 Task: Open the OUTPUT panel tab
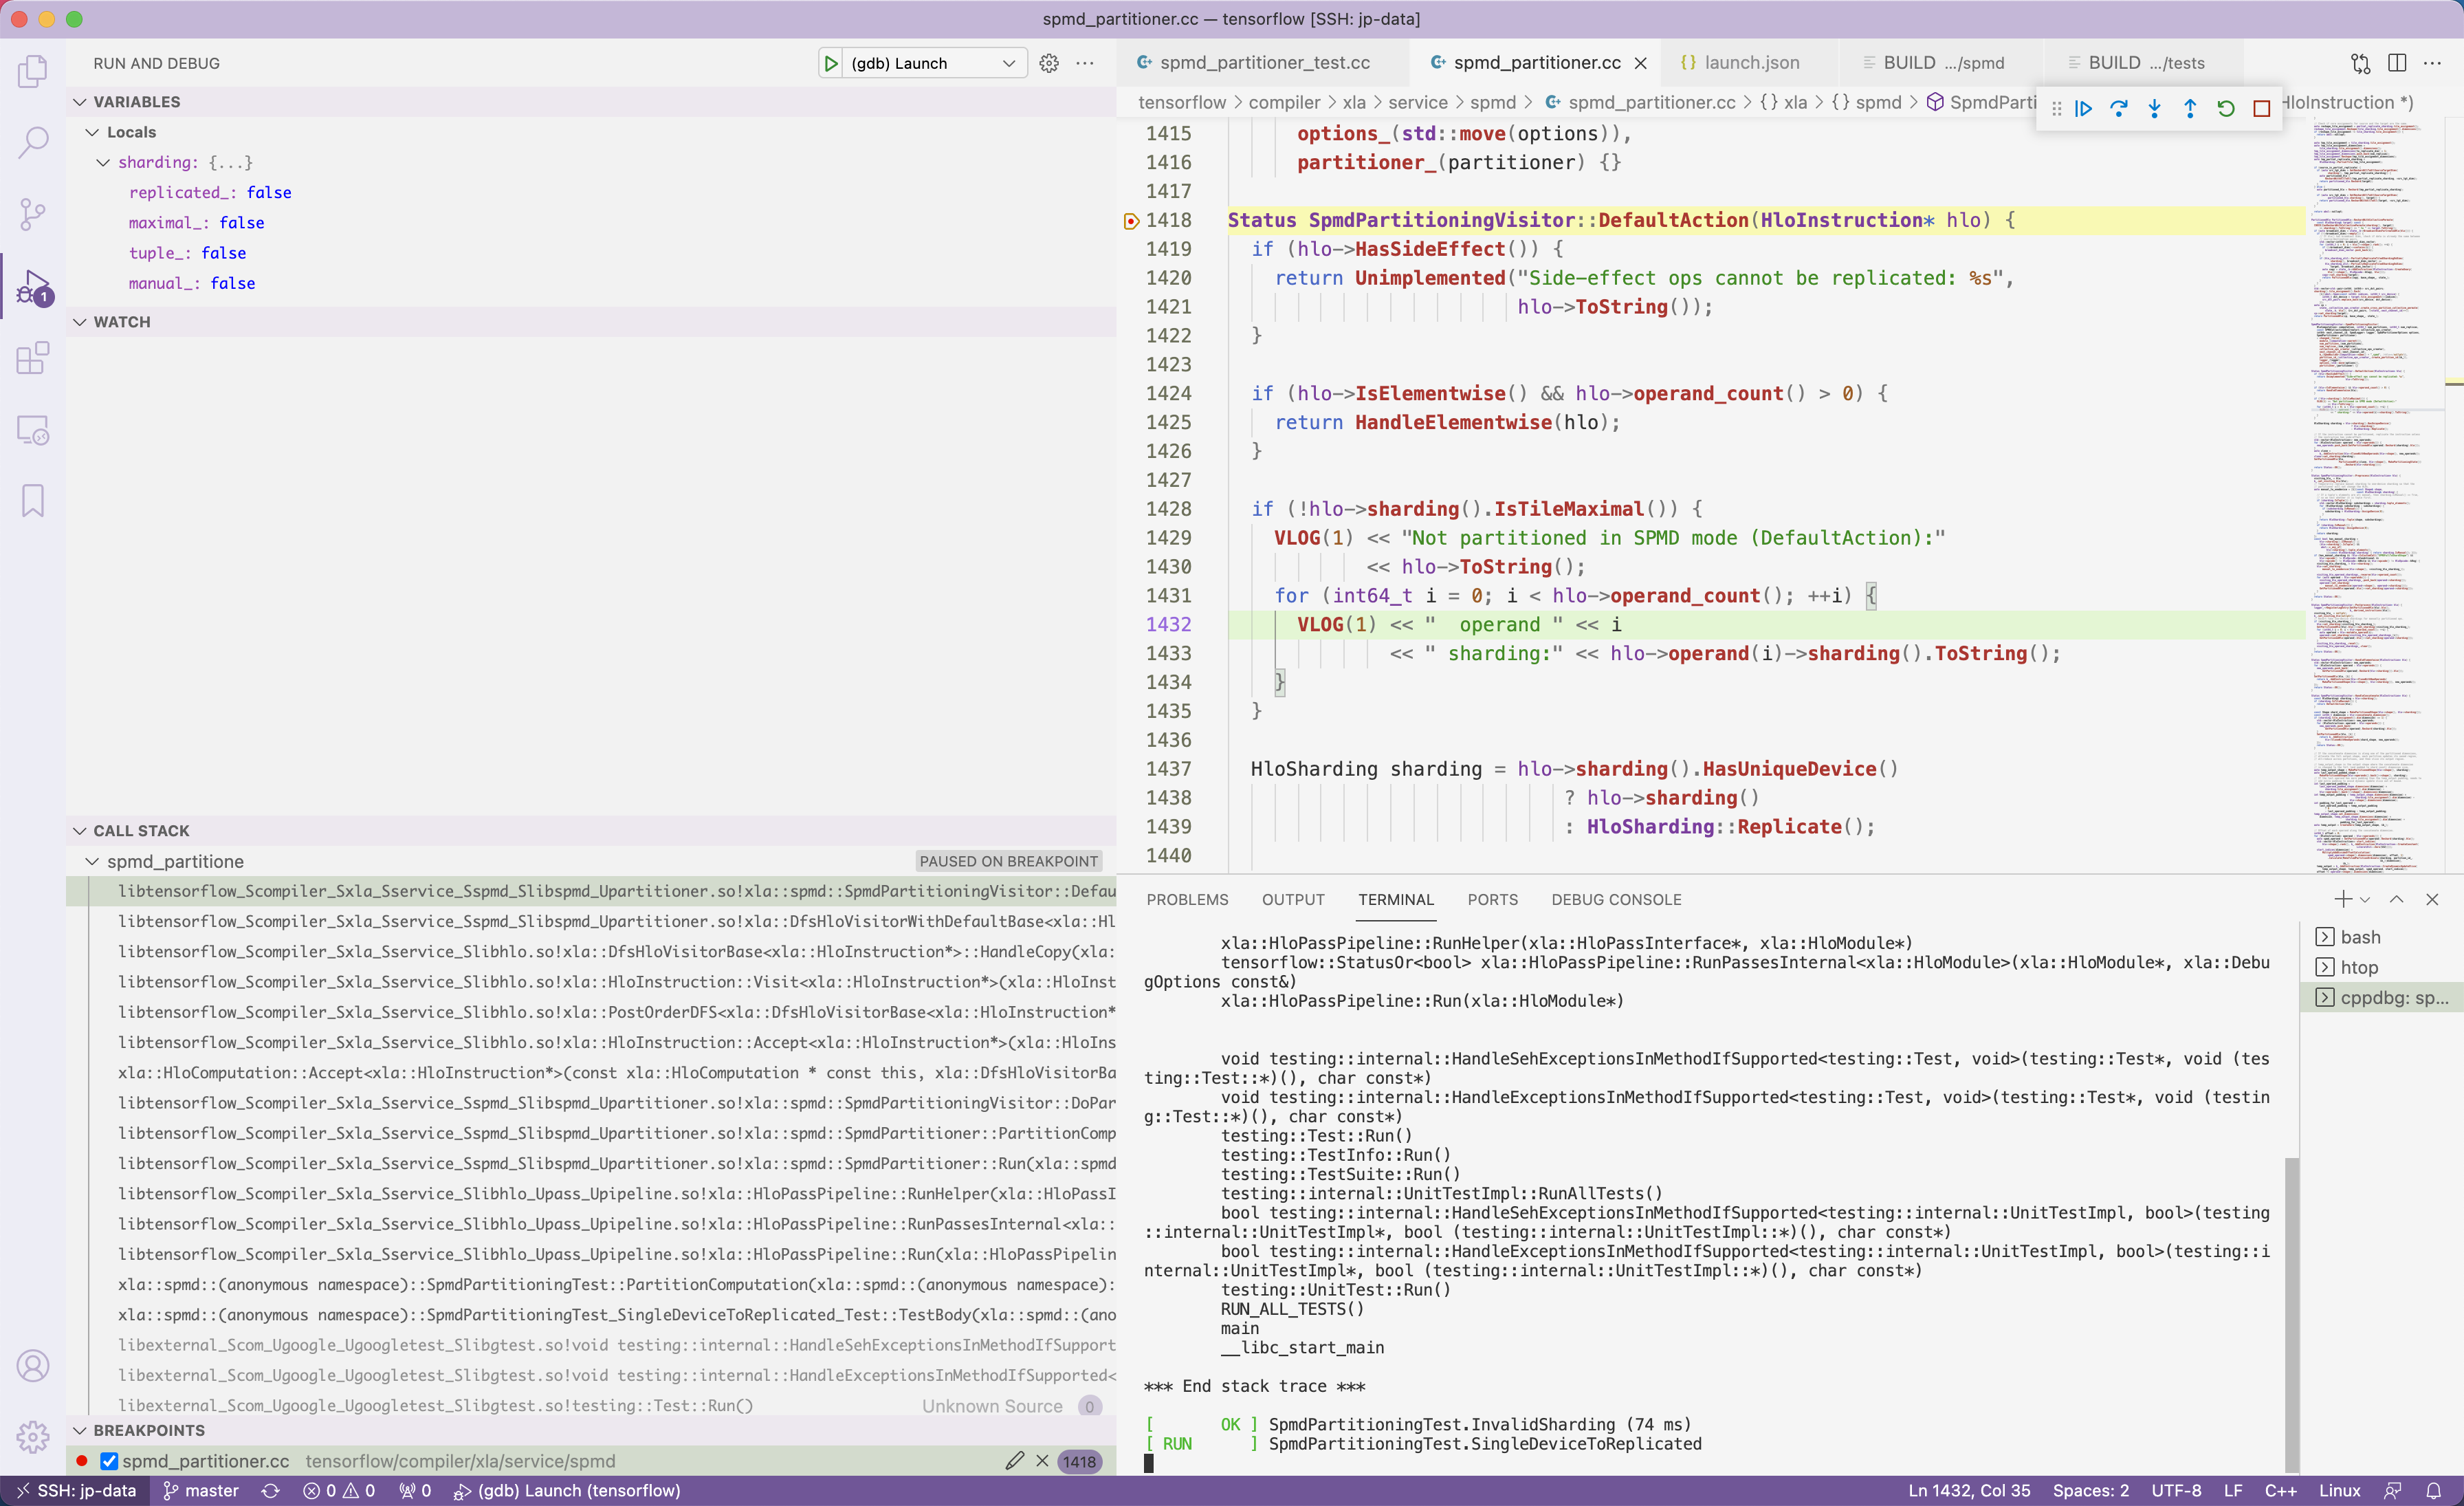[1292, 899]
